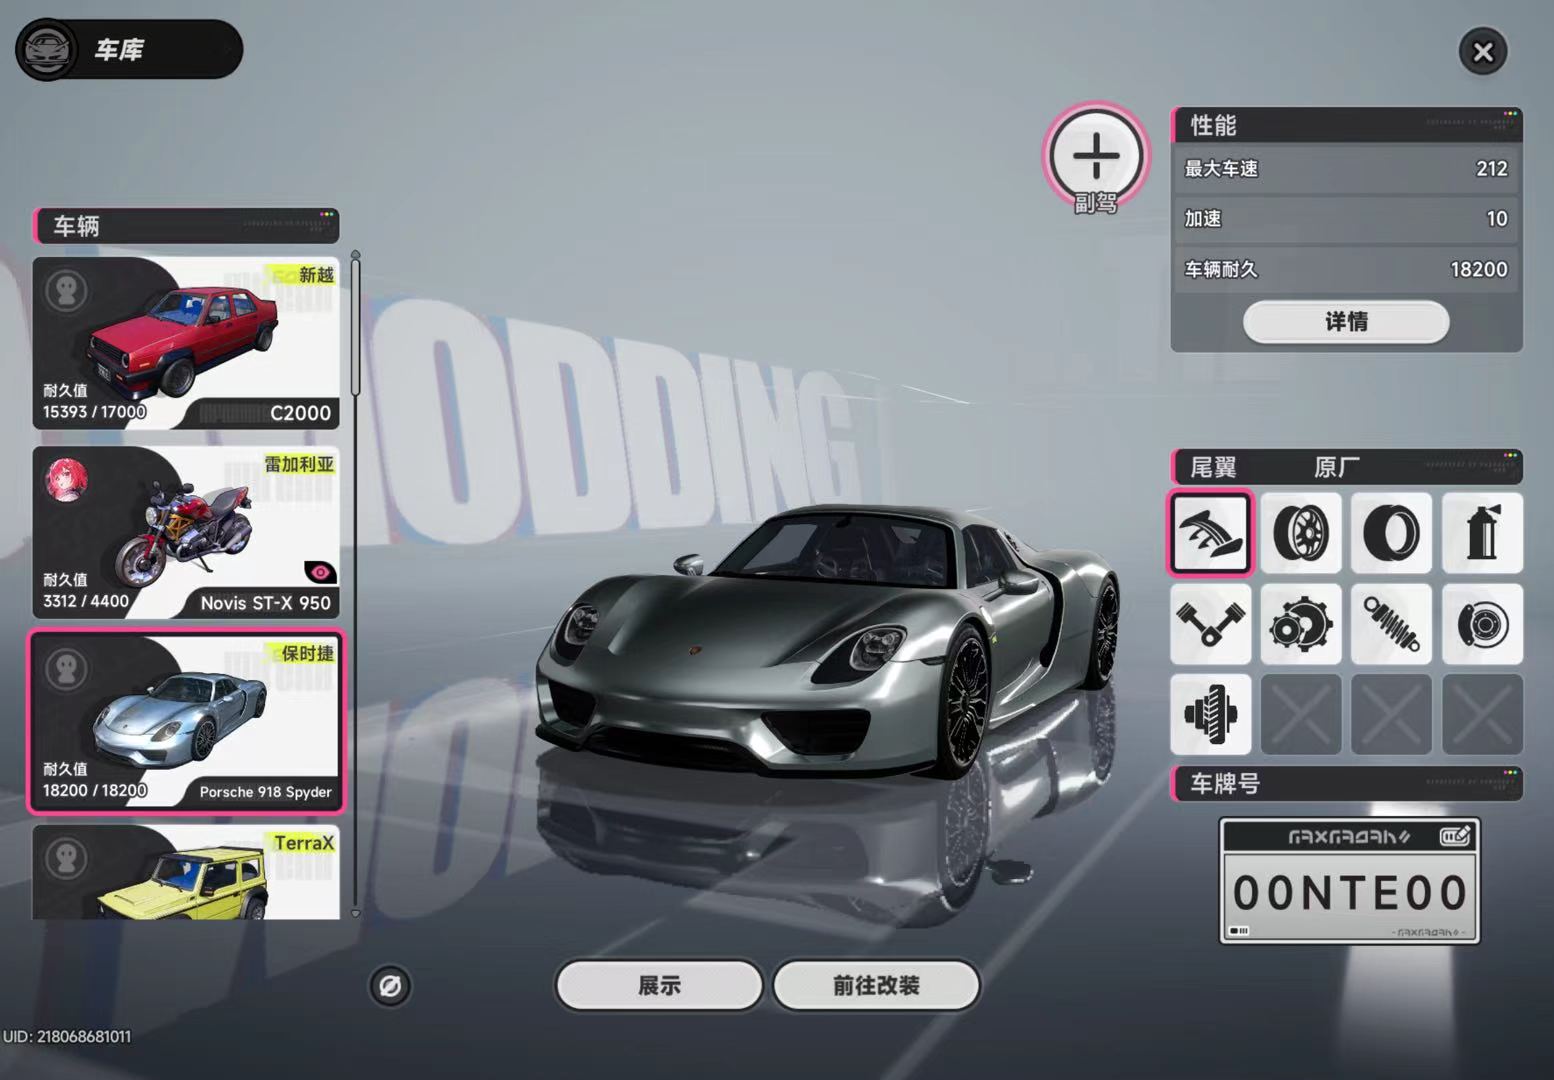Select the red C2000 vehicle card

point(186,343)
